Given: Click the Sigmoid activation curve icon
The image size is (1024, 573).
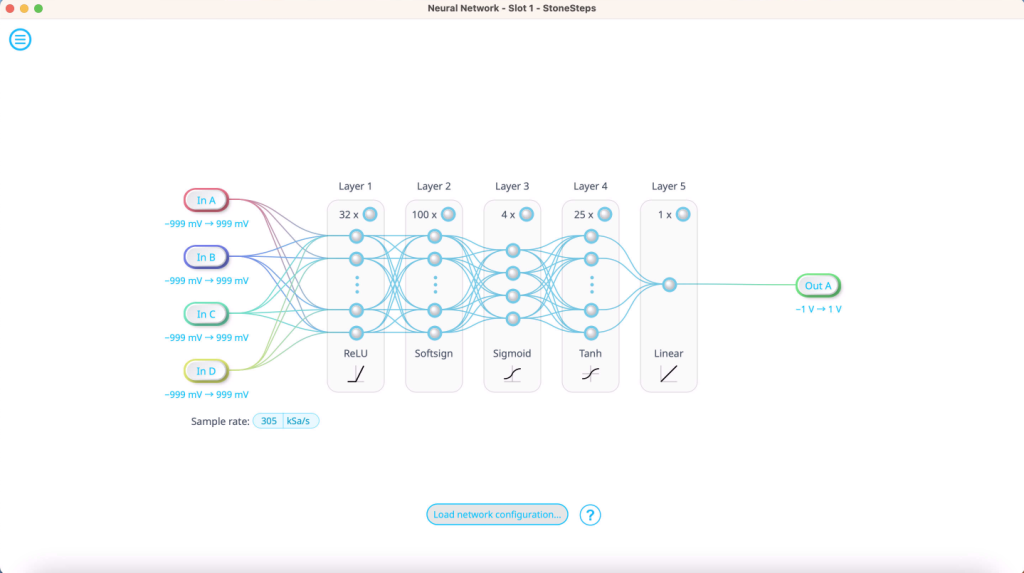Looking at the screenshot, I should point(512,375).
